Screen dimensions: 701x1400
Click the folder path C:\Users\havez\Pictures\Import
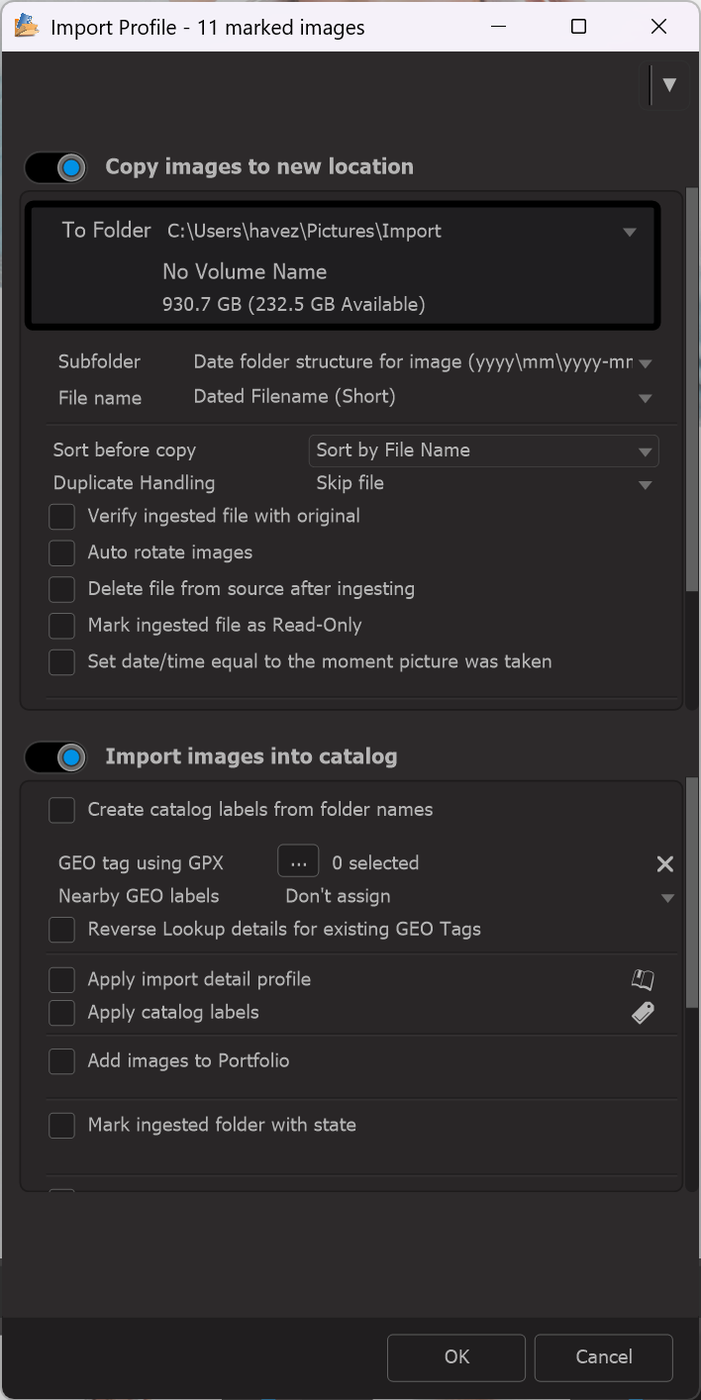coord(304,231)
